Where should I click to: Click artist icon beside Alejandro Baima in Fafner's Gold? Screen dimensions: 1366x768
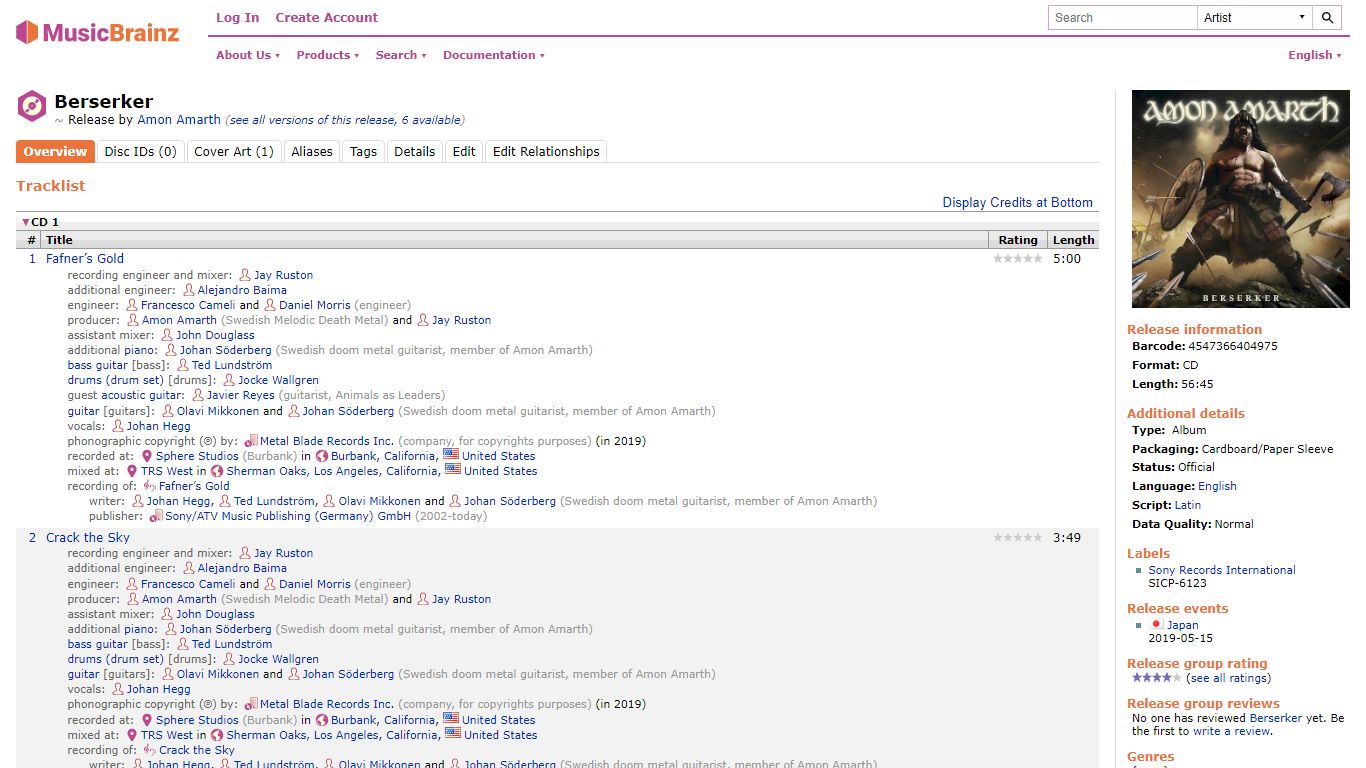point(189,290)
